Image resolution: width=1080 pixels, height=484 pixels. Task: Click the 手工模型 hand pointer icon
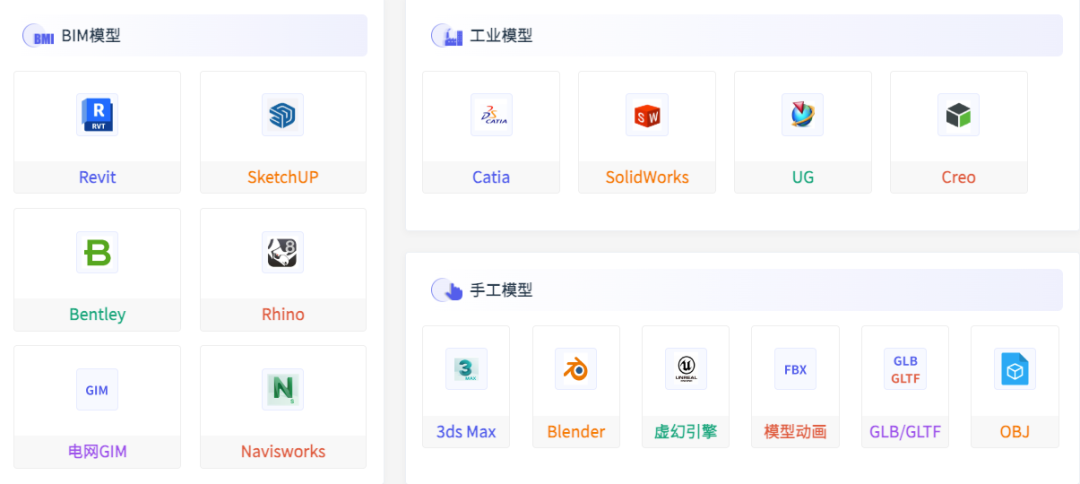point(448,290)
